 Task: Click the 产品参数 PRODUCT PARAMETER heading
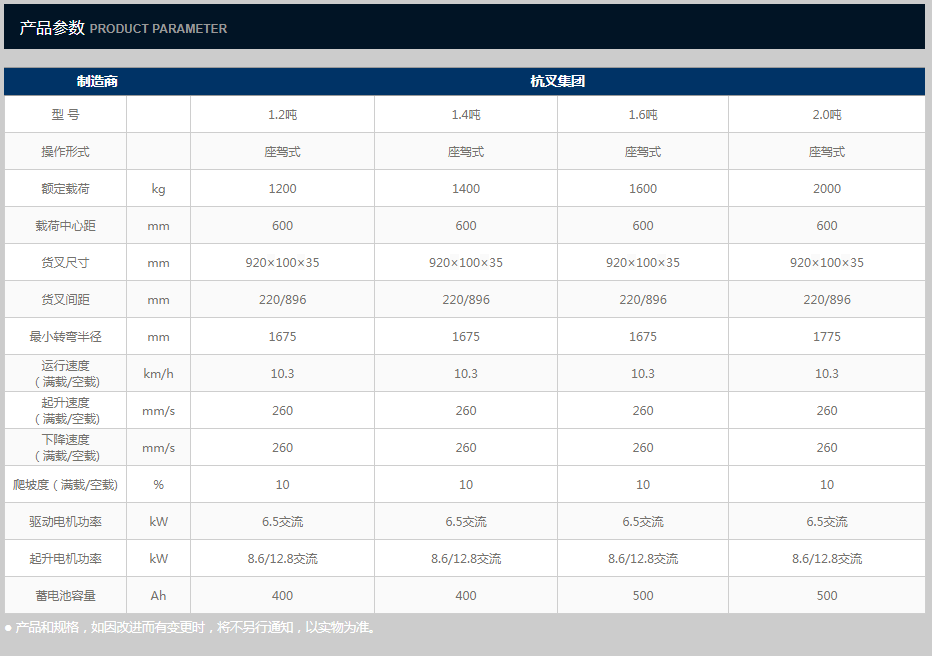pyautogui.click(x=123, y=28)
